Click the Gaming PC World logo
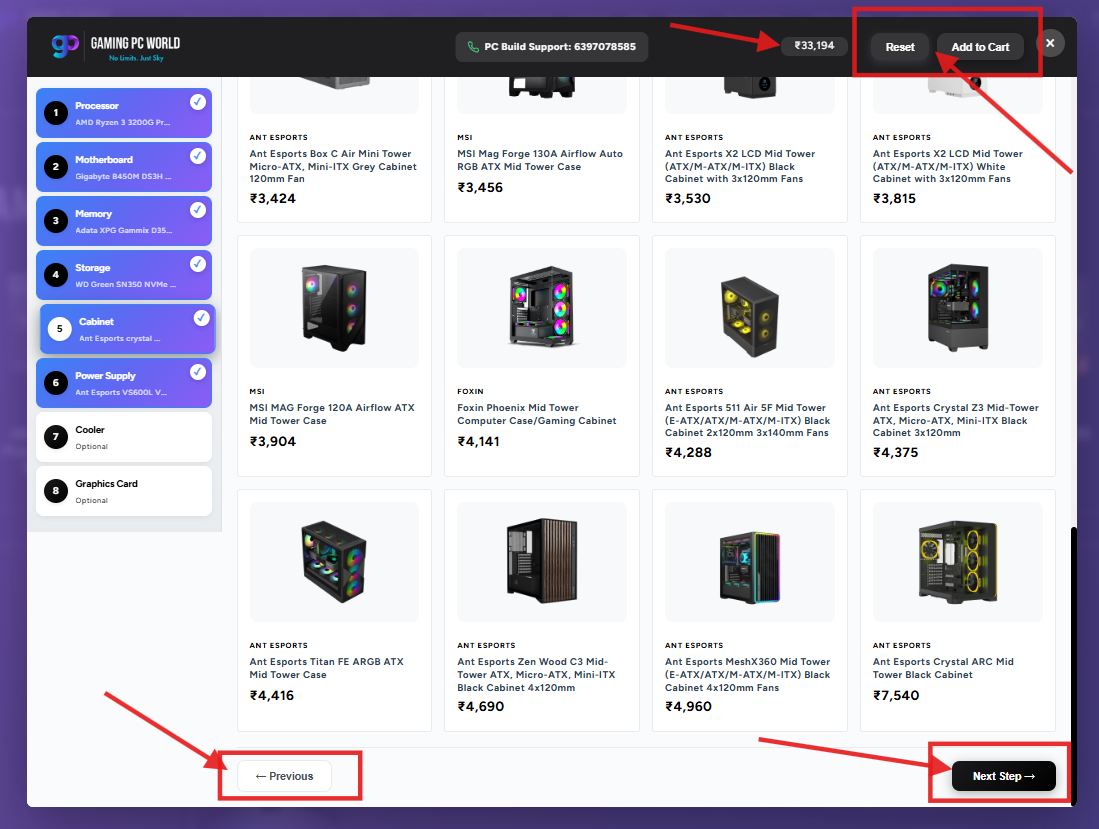The width and height of the screenshot is (1099, 829). (116, 47)
